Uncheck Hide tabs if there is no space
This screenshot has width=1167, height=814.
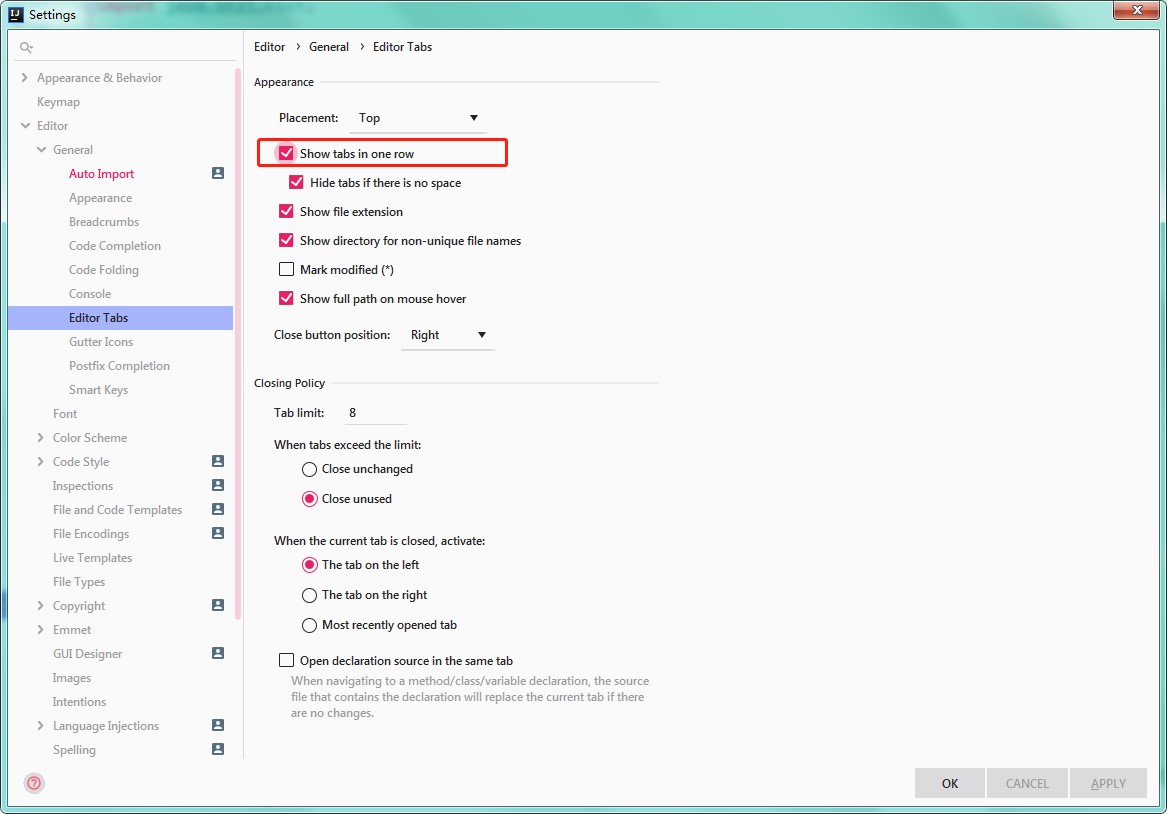(296, 182)
